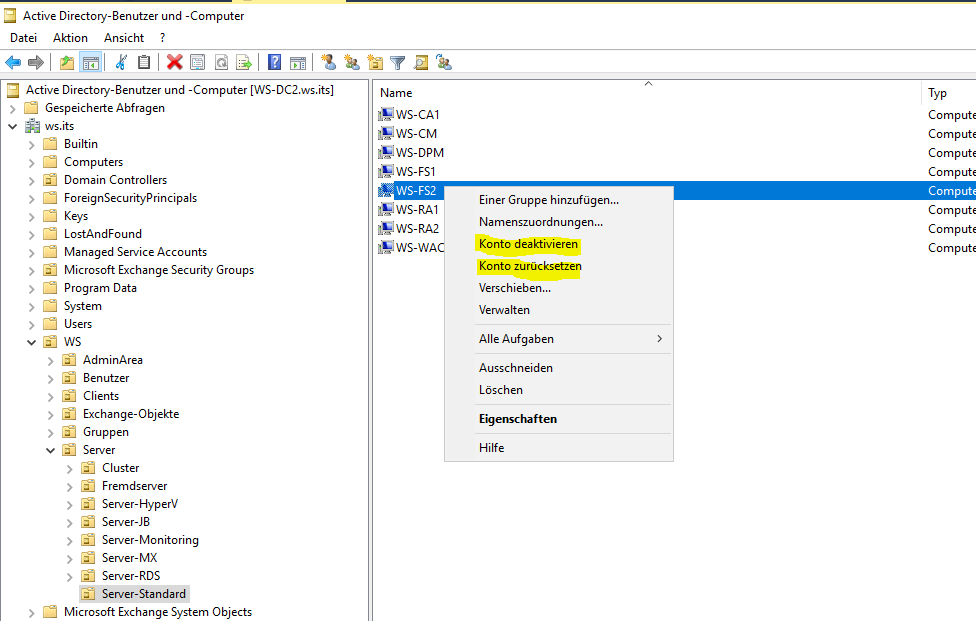Open the Alle Aufgaben submenu
Image resolution: width=976 pixels, height=621 pixels.
click(558, 339)
